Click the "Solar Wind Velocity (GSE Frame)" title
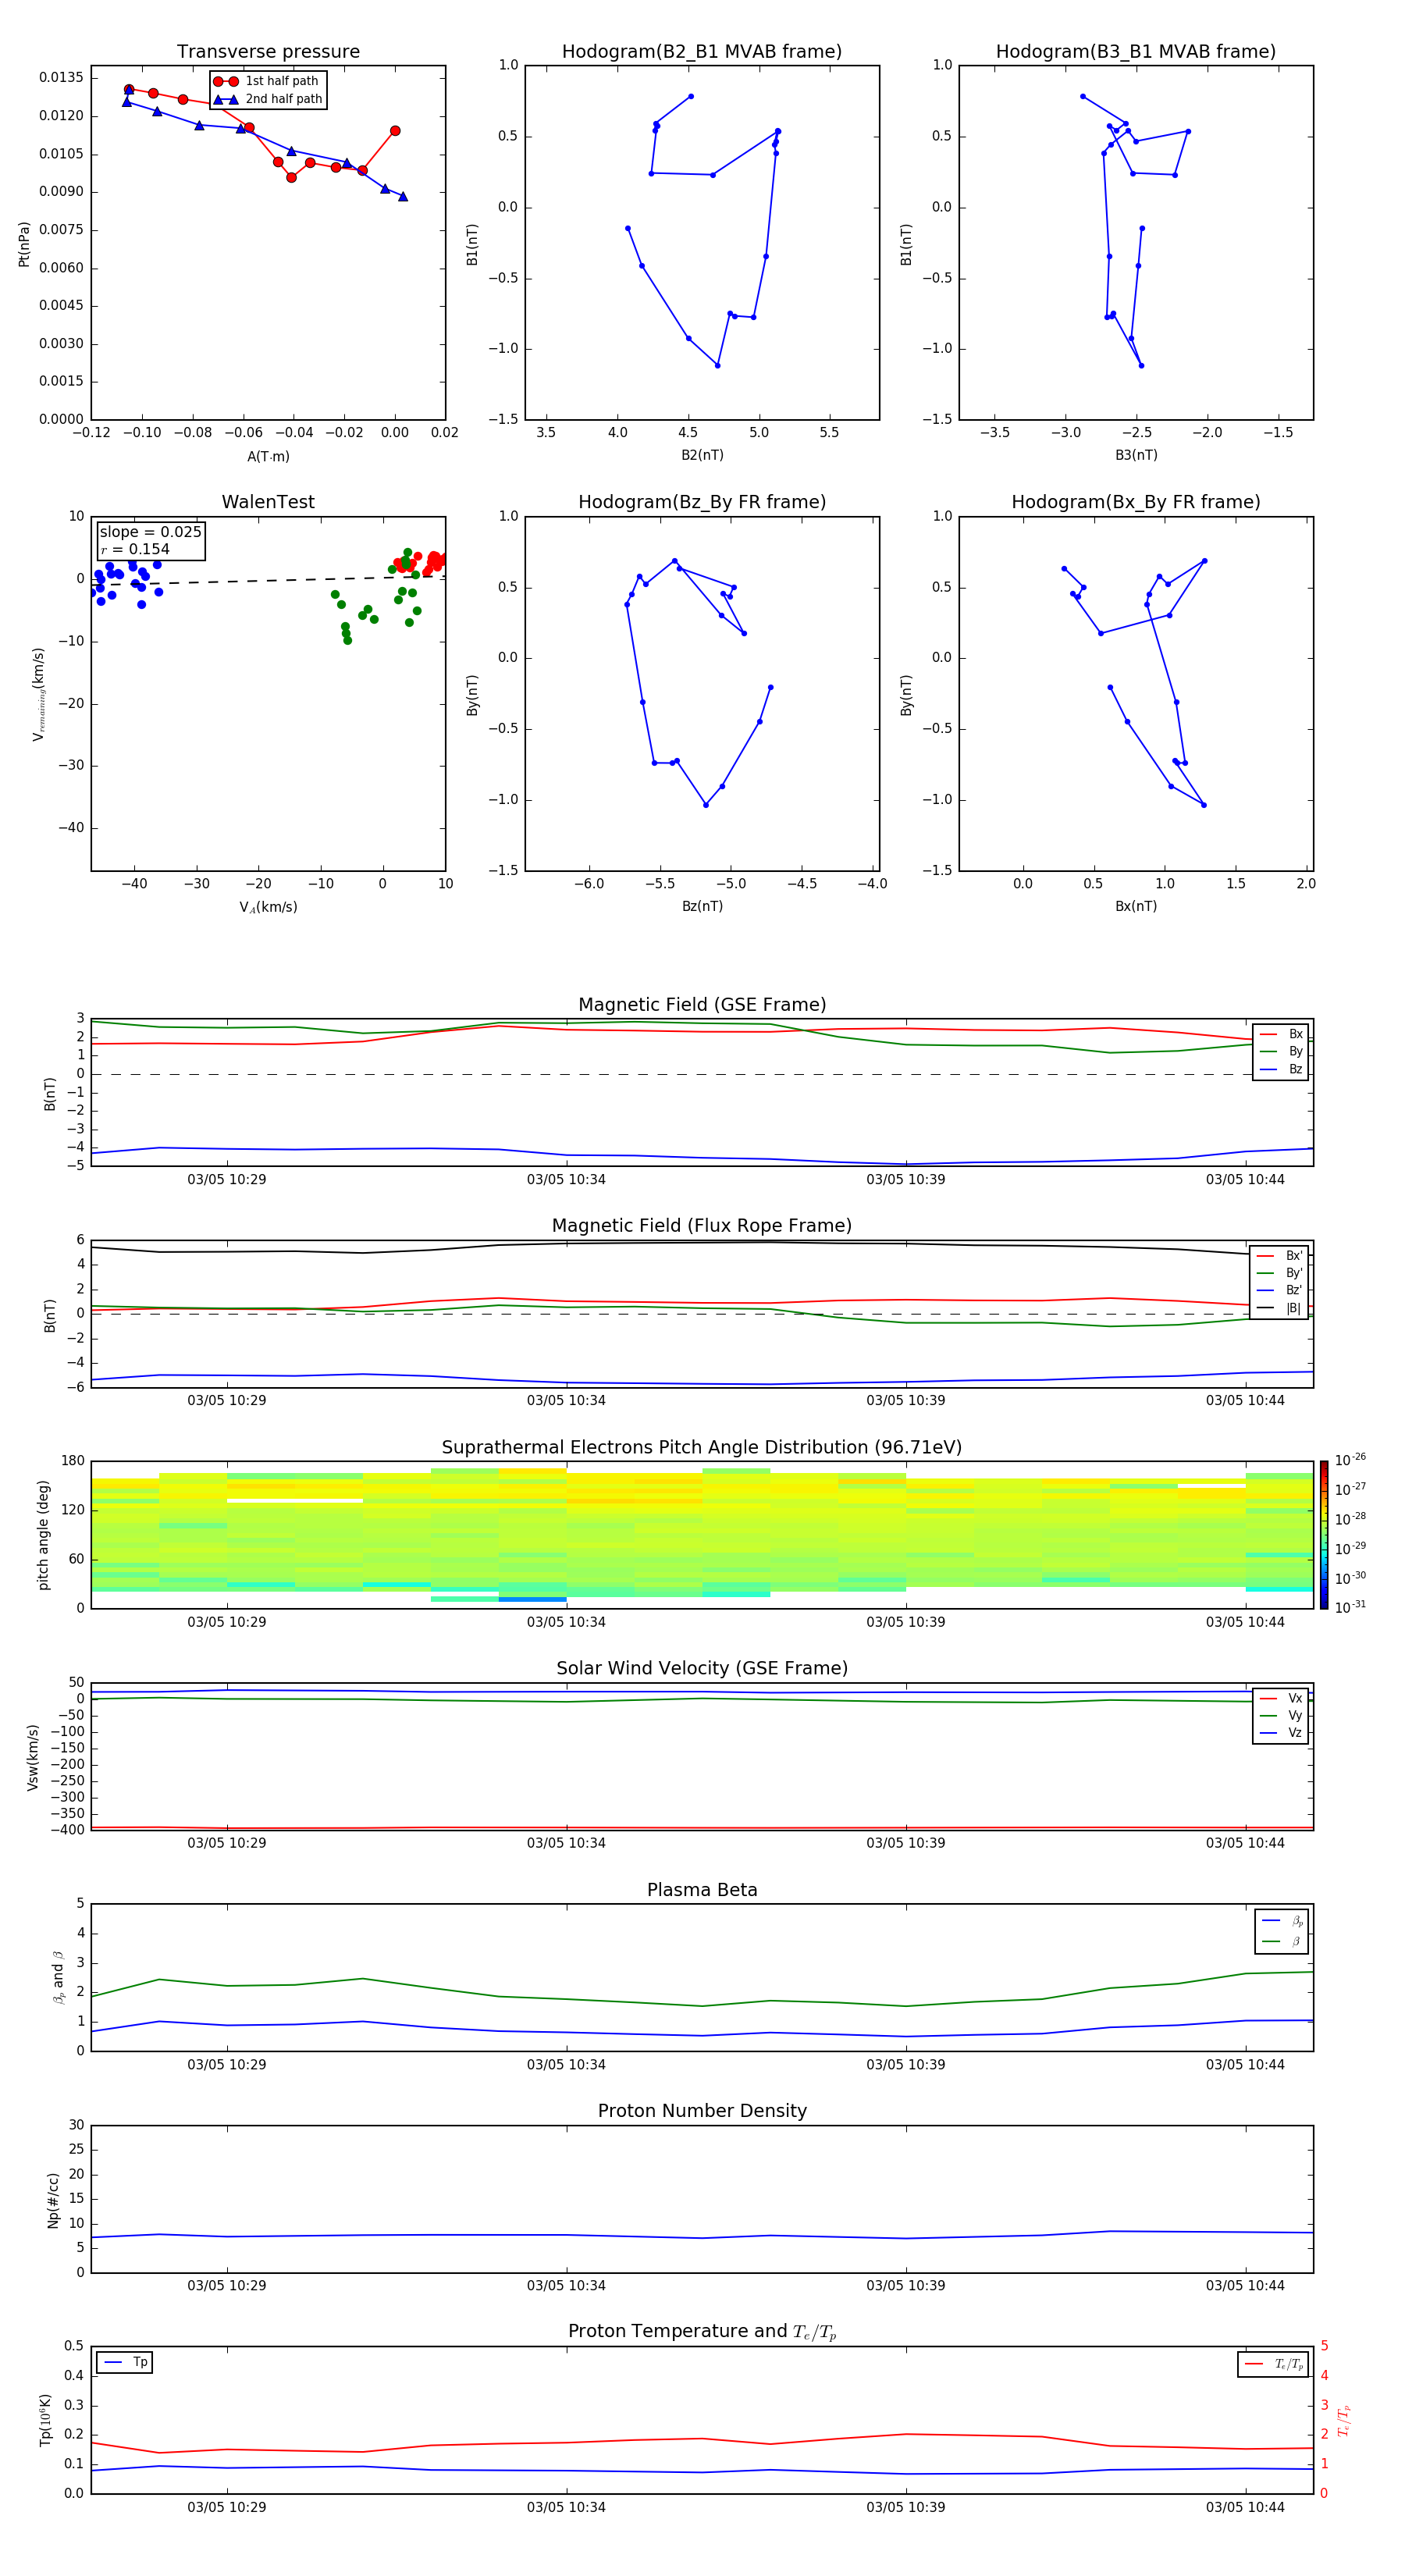 point(702,1669)
